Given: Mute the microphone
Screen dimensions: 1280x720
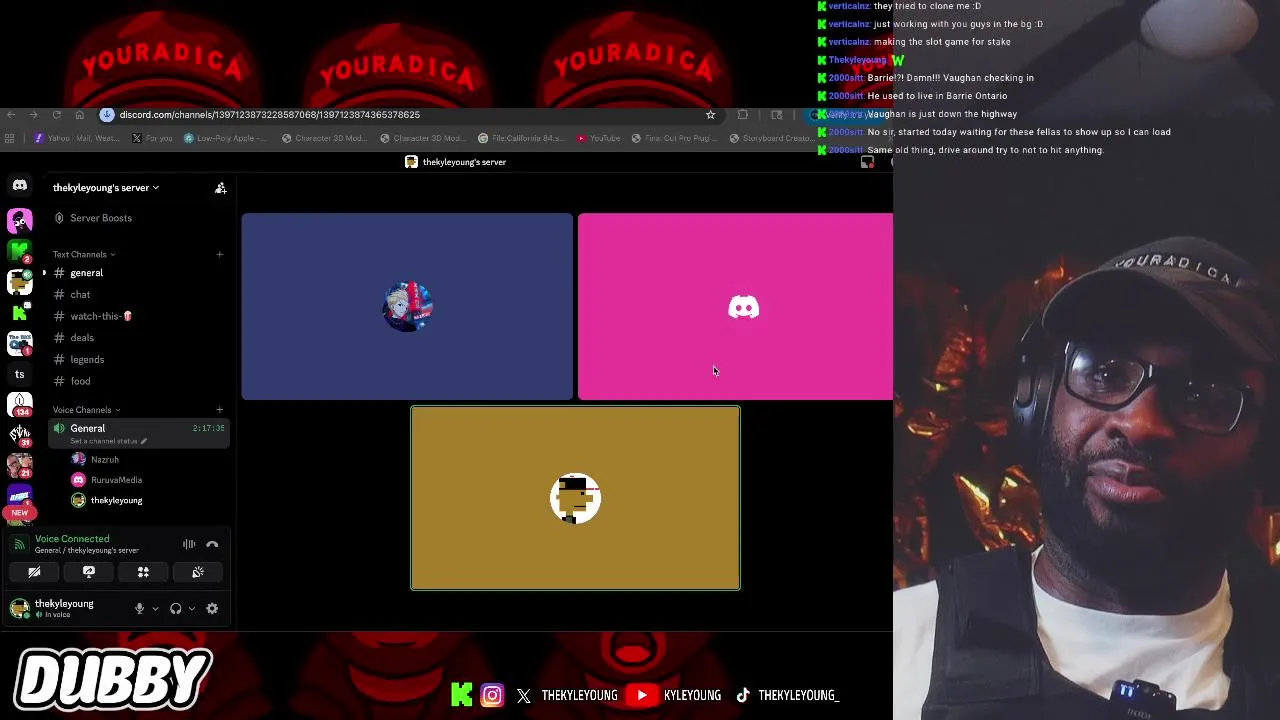Looking at the screenshot, I should (139, 608).
